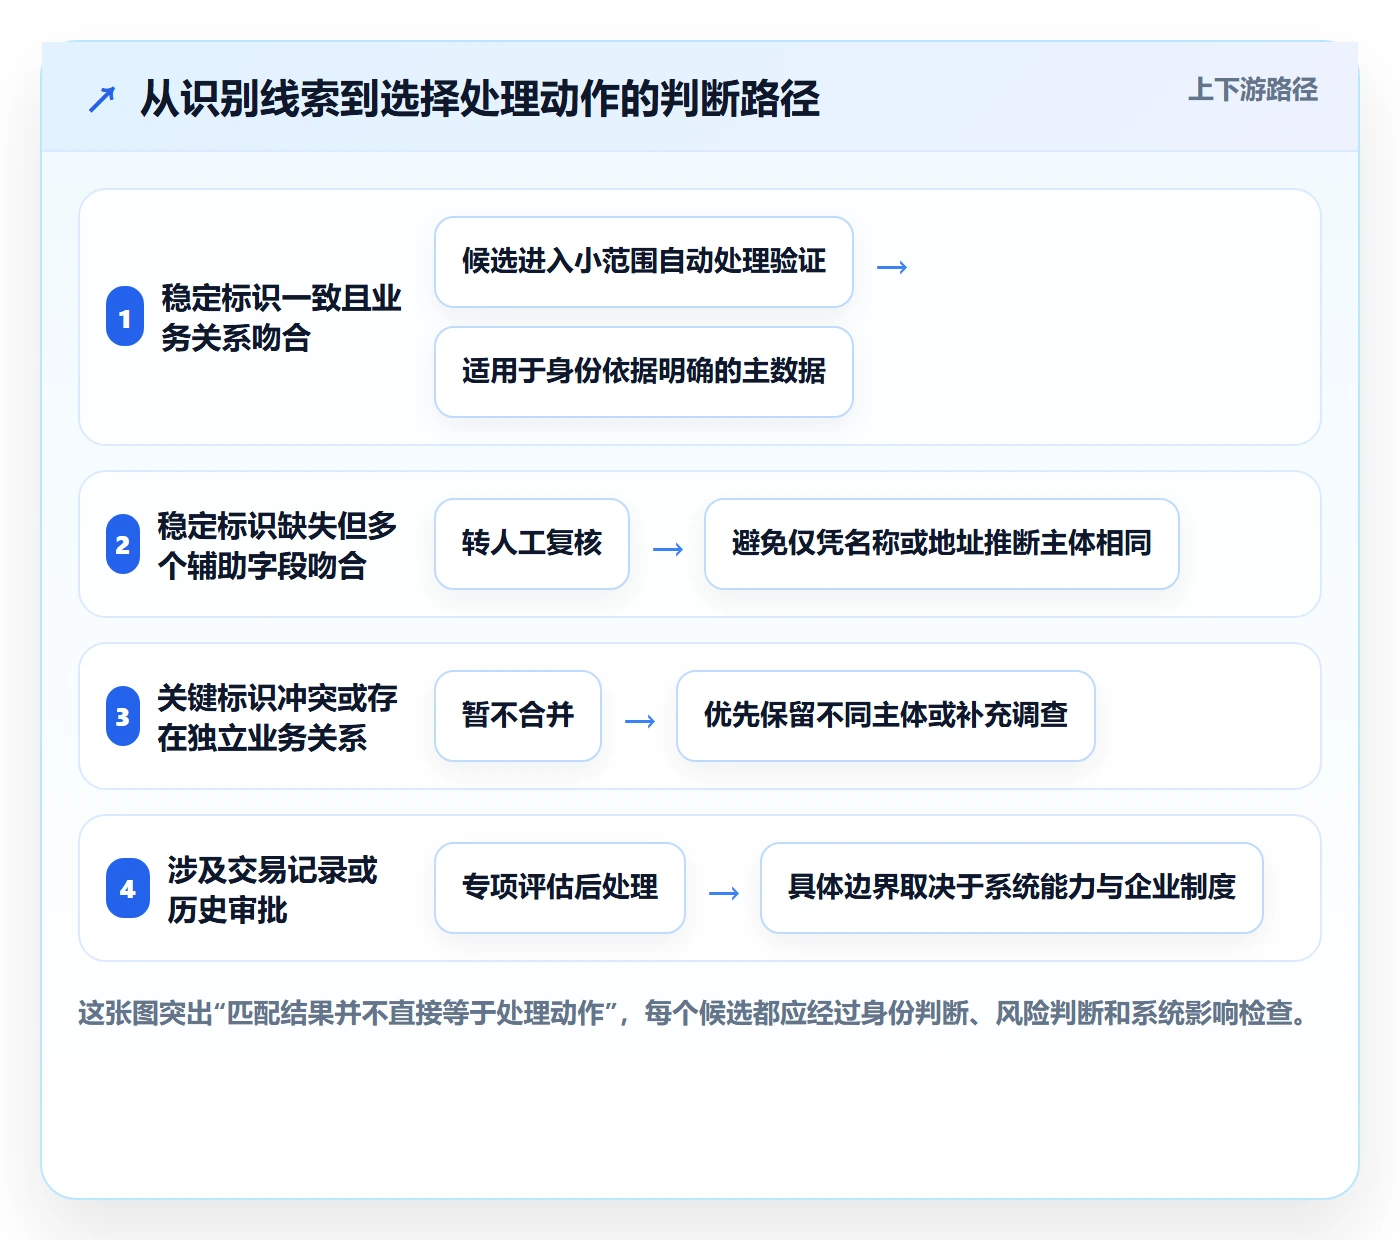Select the 稳定标识一致且业务关系吻合 condition text

click(281, 318)
